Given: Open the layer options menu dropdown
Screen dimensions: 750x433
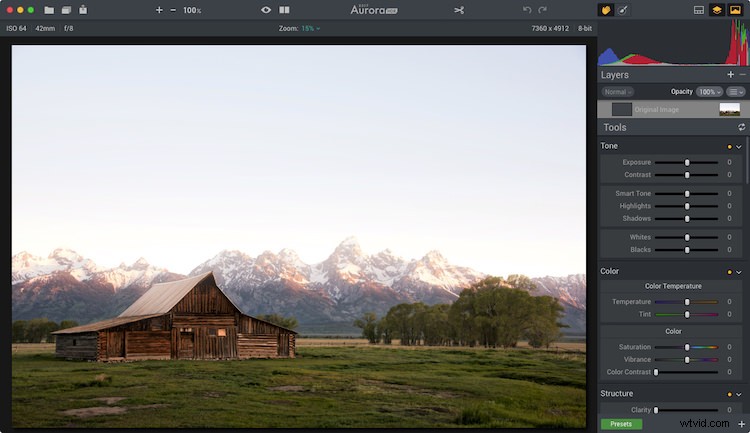Looking at the screenshot, I should coord(736,92).
